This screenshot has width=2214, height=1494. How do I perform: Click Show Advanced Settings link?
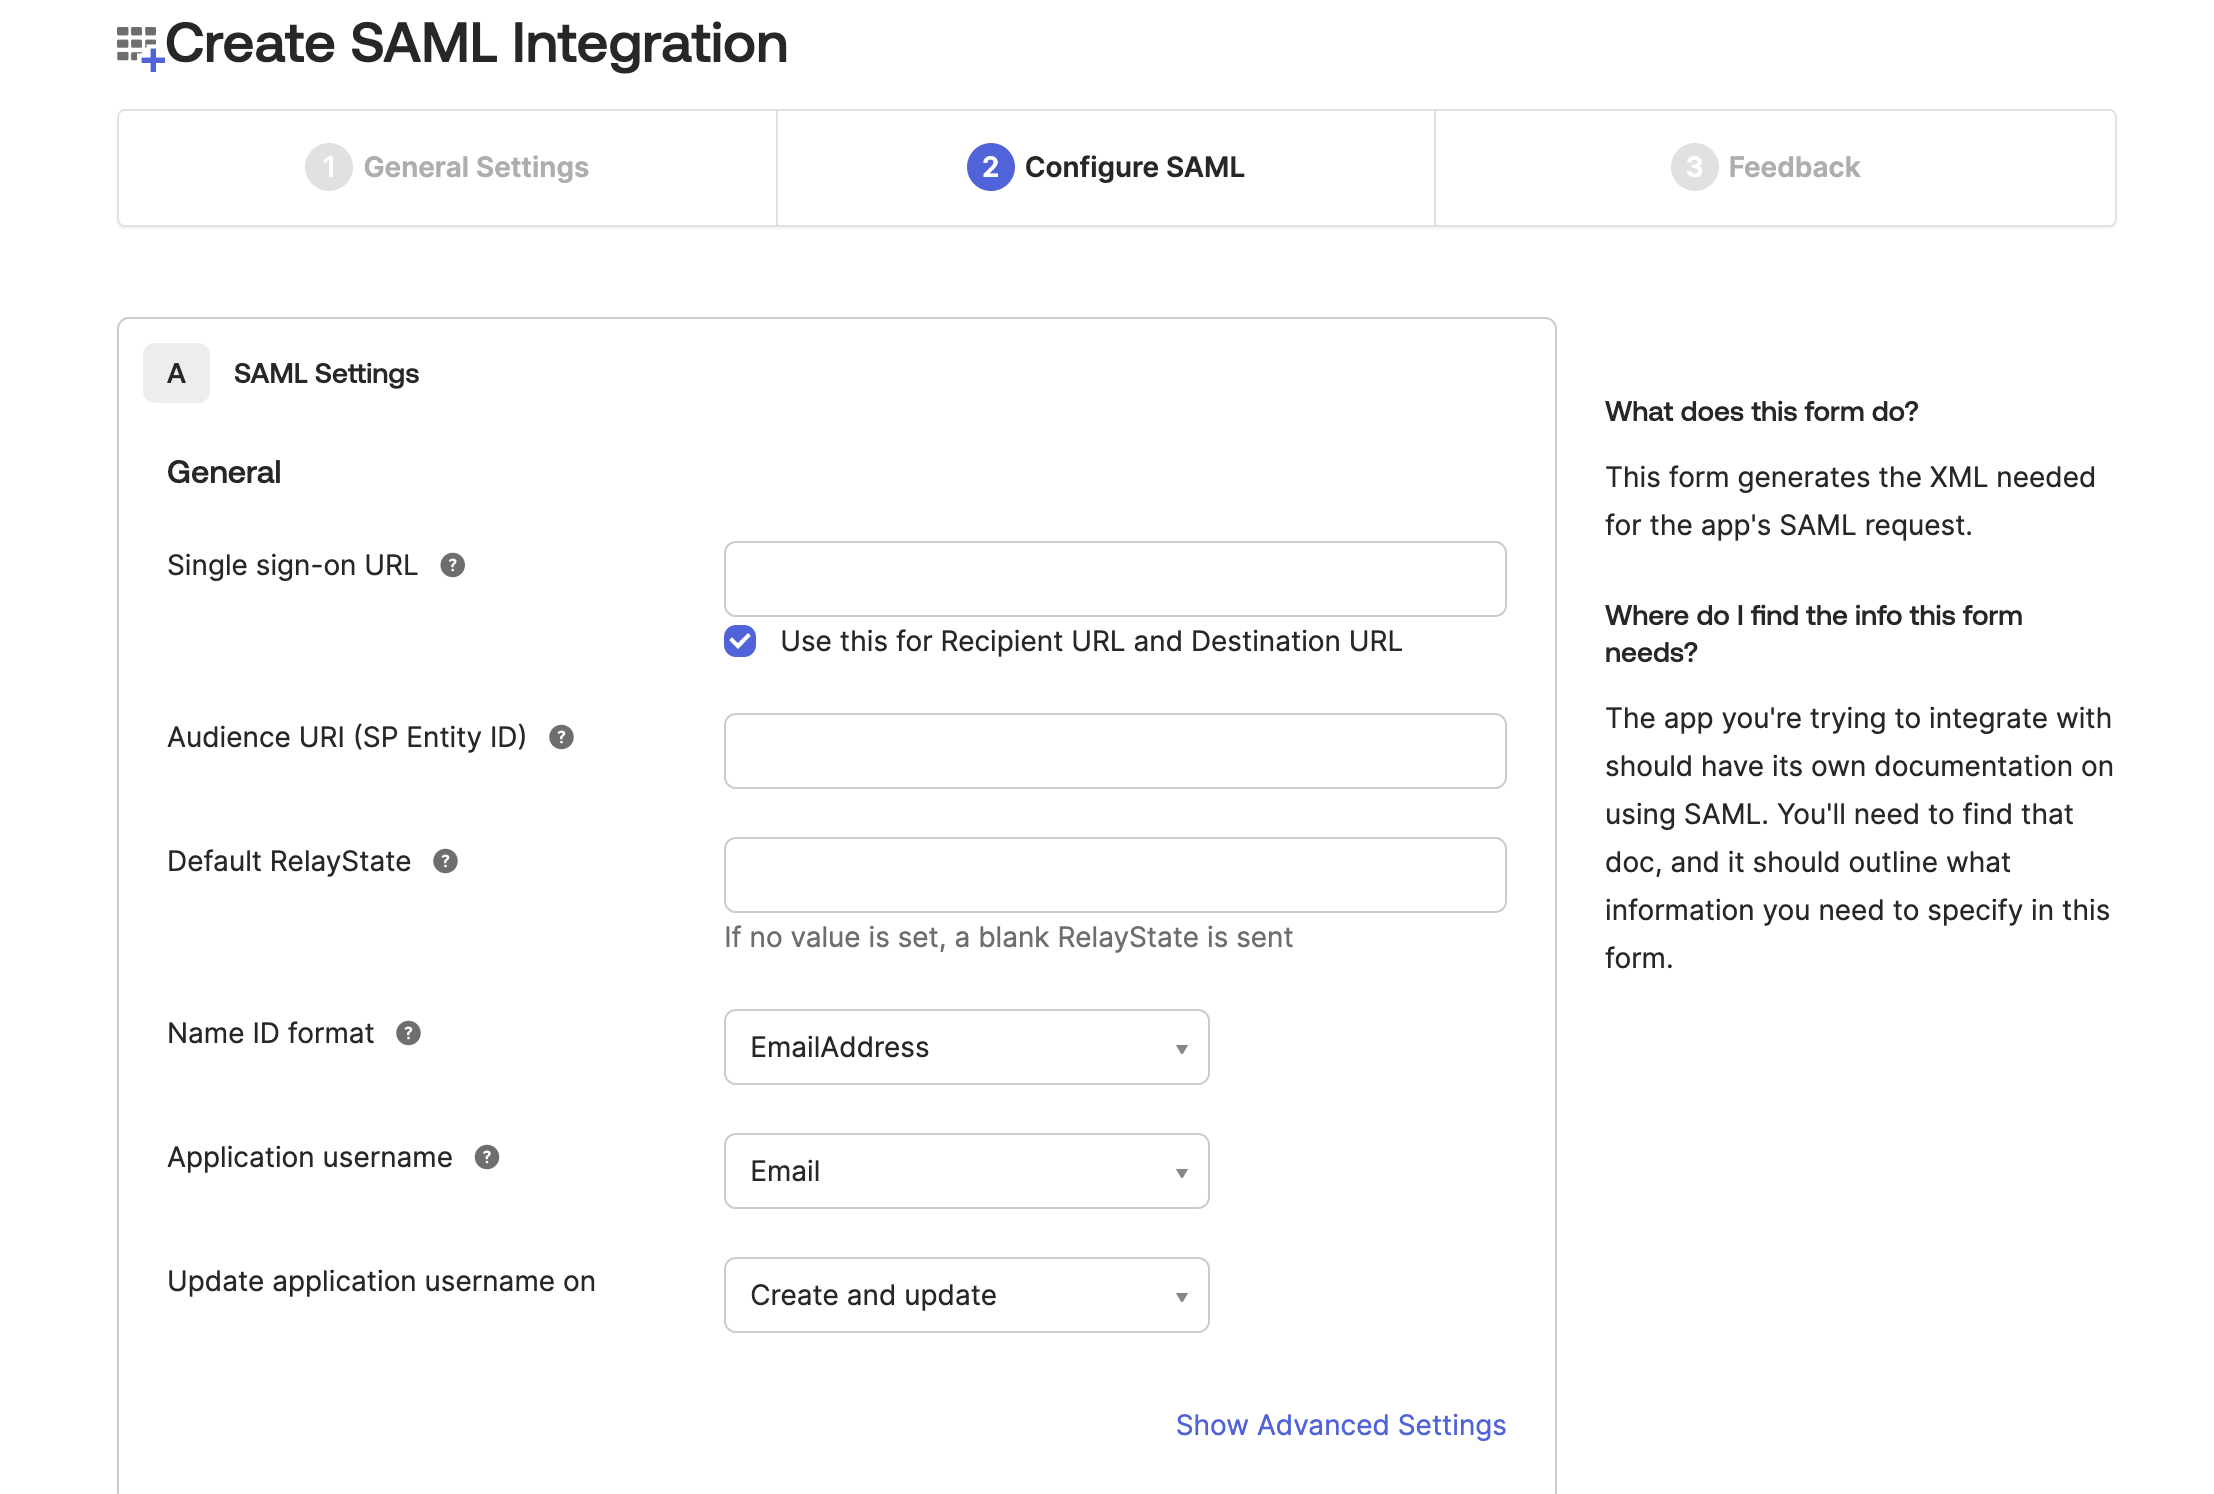1340,1426
